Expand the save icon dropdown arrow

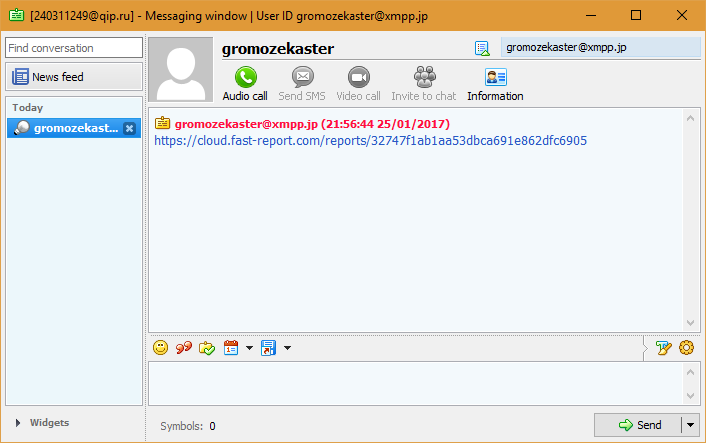(x=287, y=348)
